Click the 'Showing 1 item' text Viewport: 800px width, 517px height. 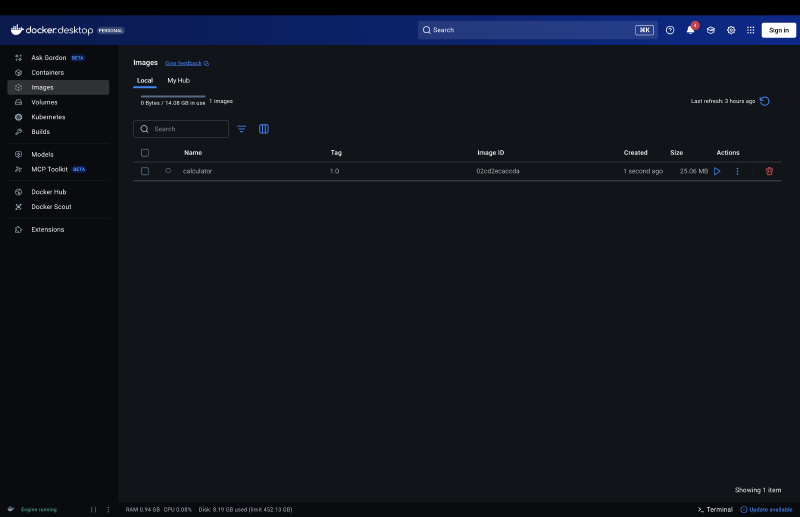point(758,490)
